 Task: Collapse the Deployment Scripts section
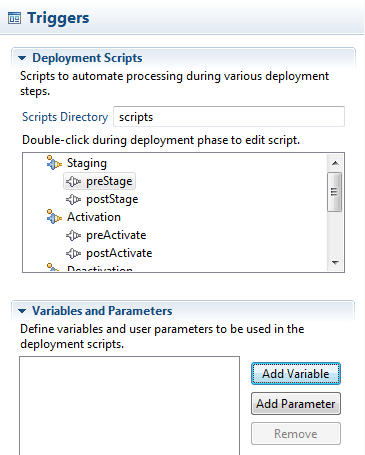(22, 58)
